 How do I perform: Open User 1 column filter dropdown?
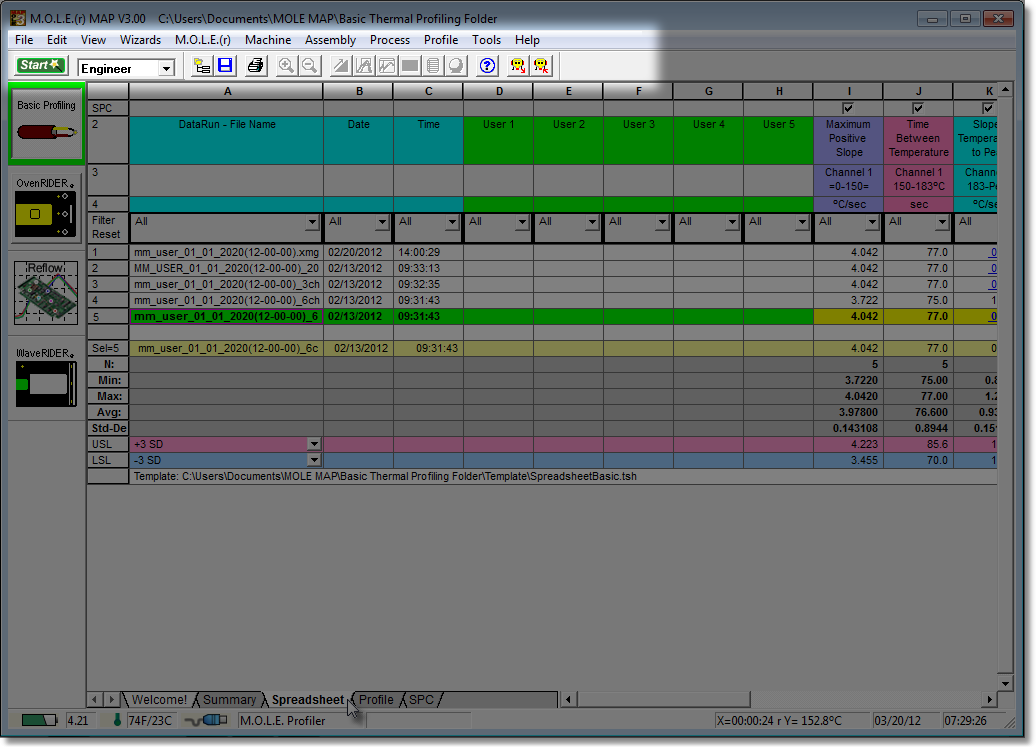pyautogui.click(x=522, y=223)
